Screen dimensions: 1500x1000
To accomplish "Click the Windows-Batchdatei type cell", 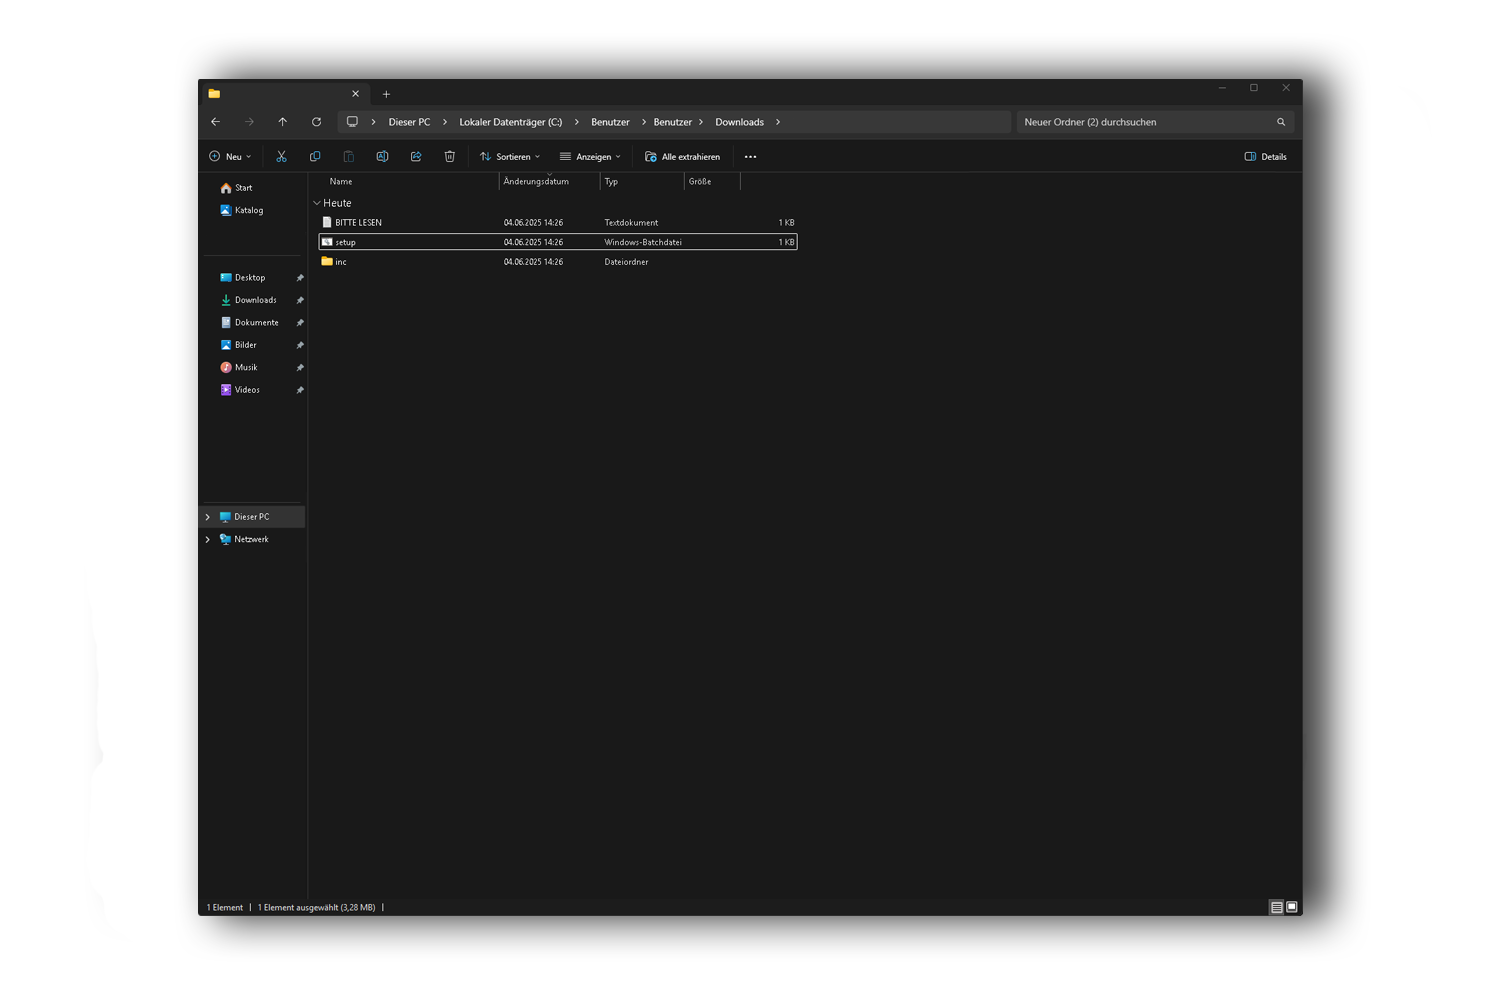I will tap(643, 242).
